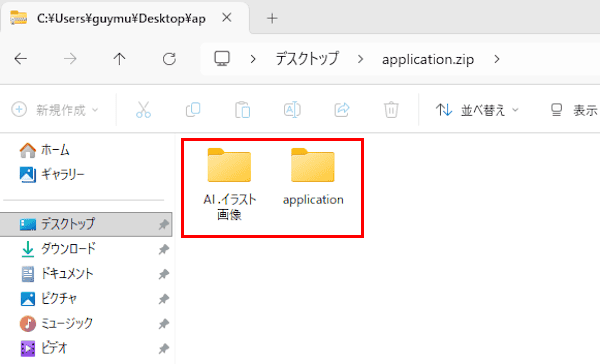Select the AI.イラスト画像 folder
The height and width of the screenshot is (364, 600).
[x=229, y=184]
